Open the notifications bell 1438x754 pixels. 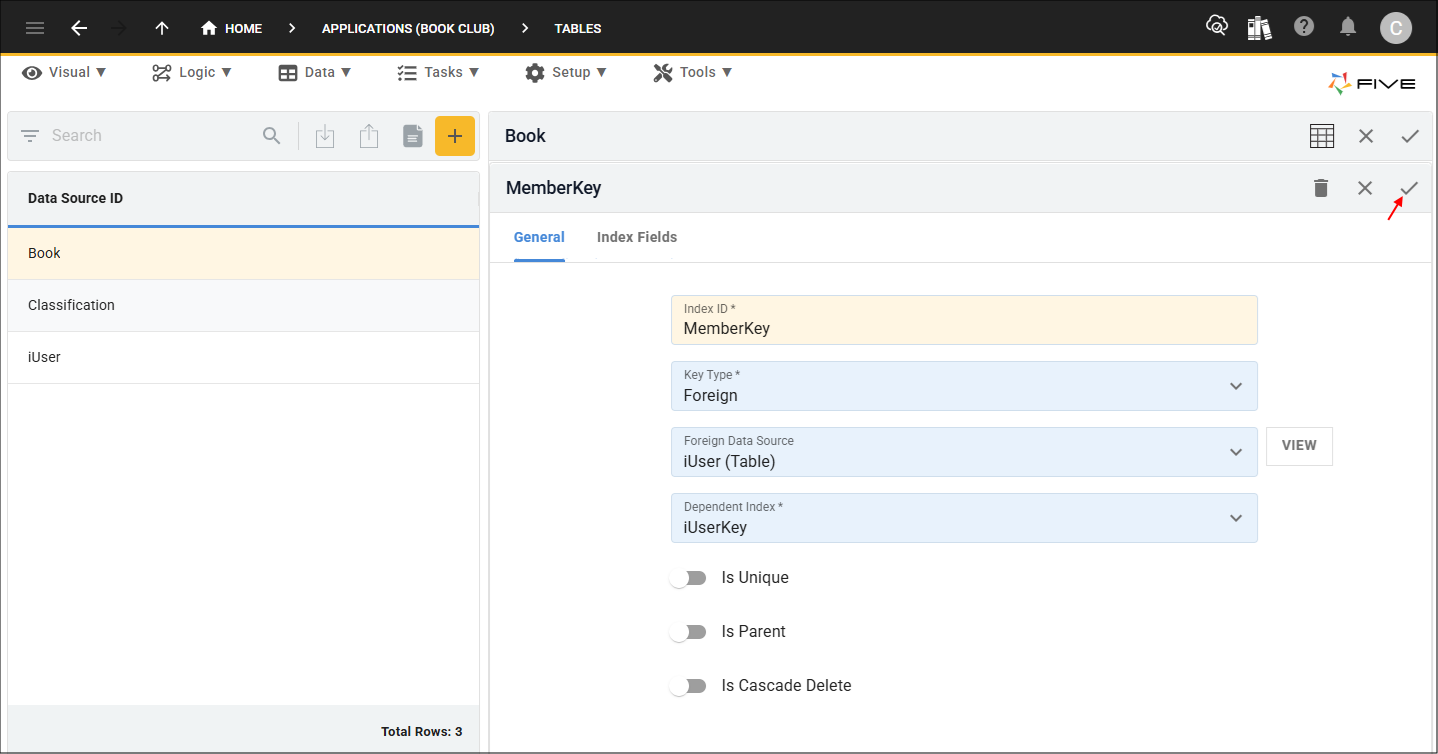[1348, 27]
